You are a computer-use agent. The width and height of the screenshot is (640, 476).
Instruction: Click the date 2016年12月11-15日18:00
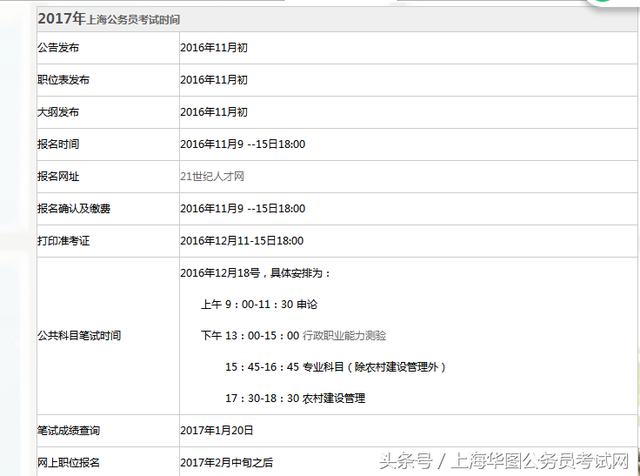coord(242,241)
